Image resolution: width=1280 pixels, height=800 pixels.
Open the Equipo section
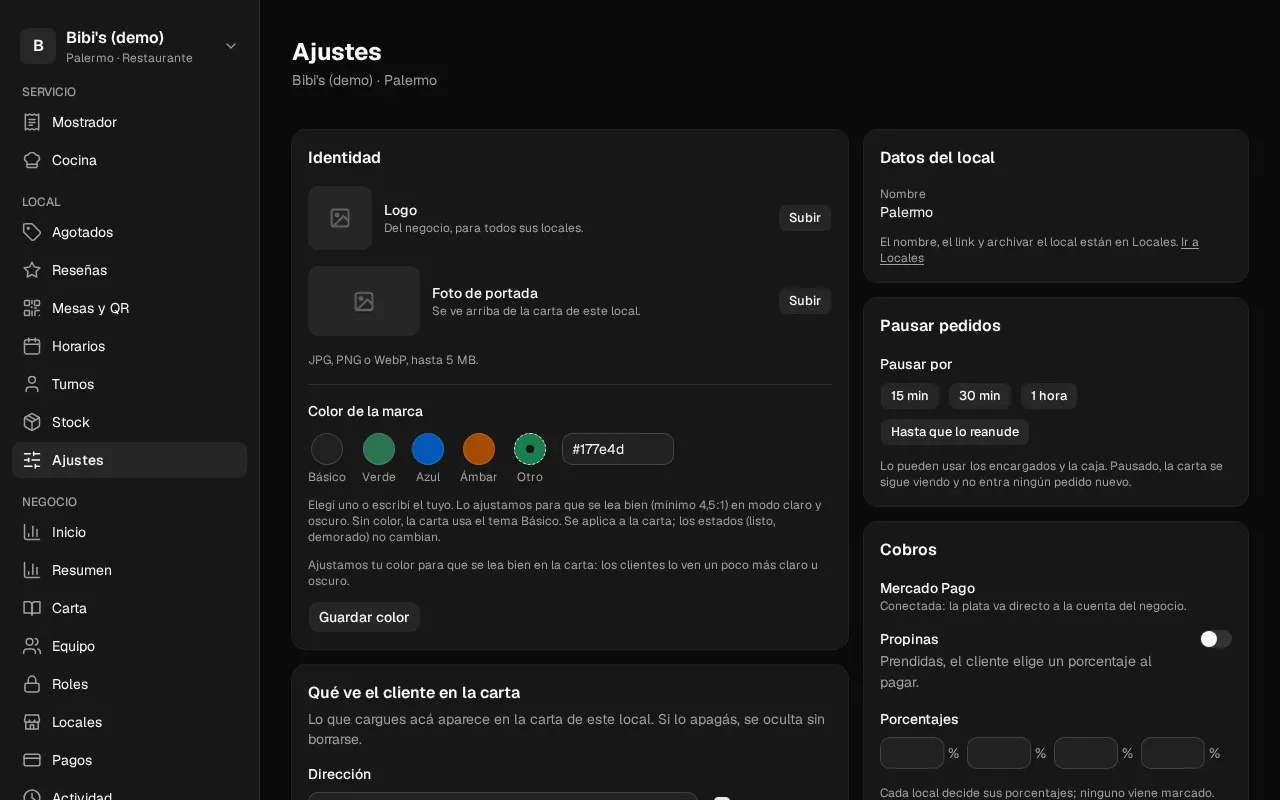pos(129,646)
